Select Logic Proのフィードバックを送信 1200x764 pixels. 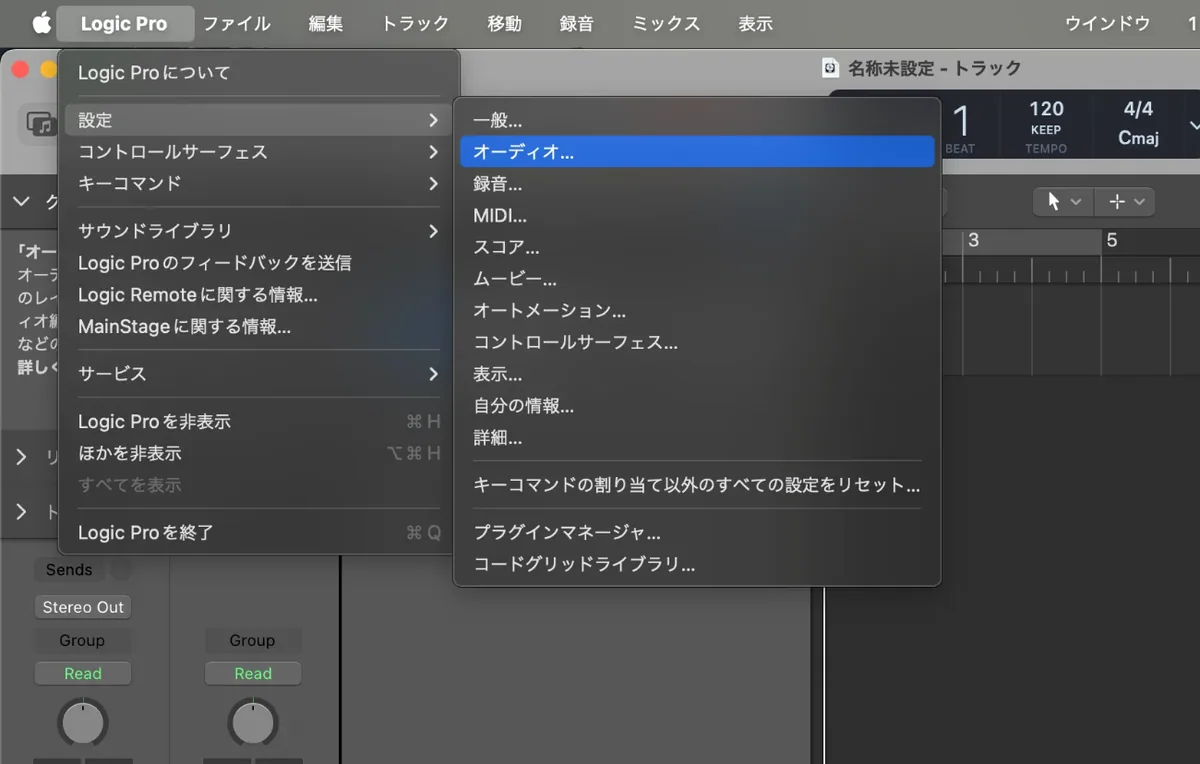click(259, 263)
